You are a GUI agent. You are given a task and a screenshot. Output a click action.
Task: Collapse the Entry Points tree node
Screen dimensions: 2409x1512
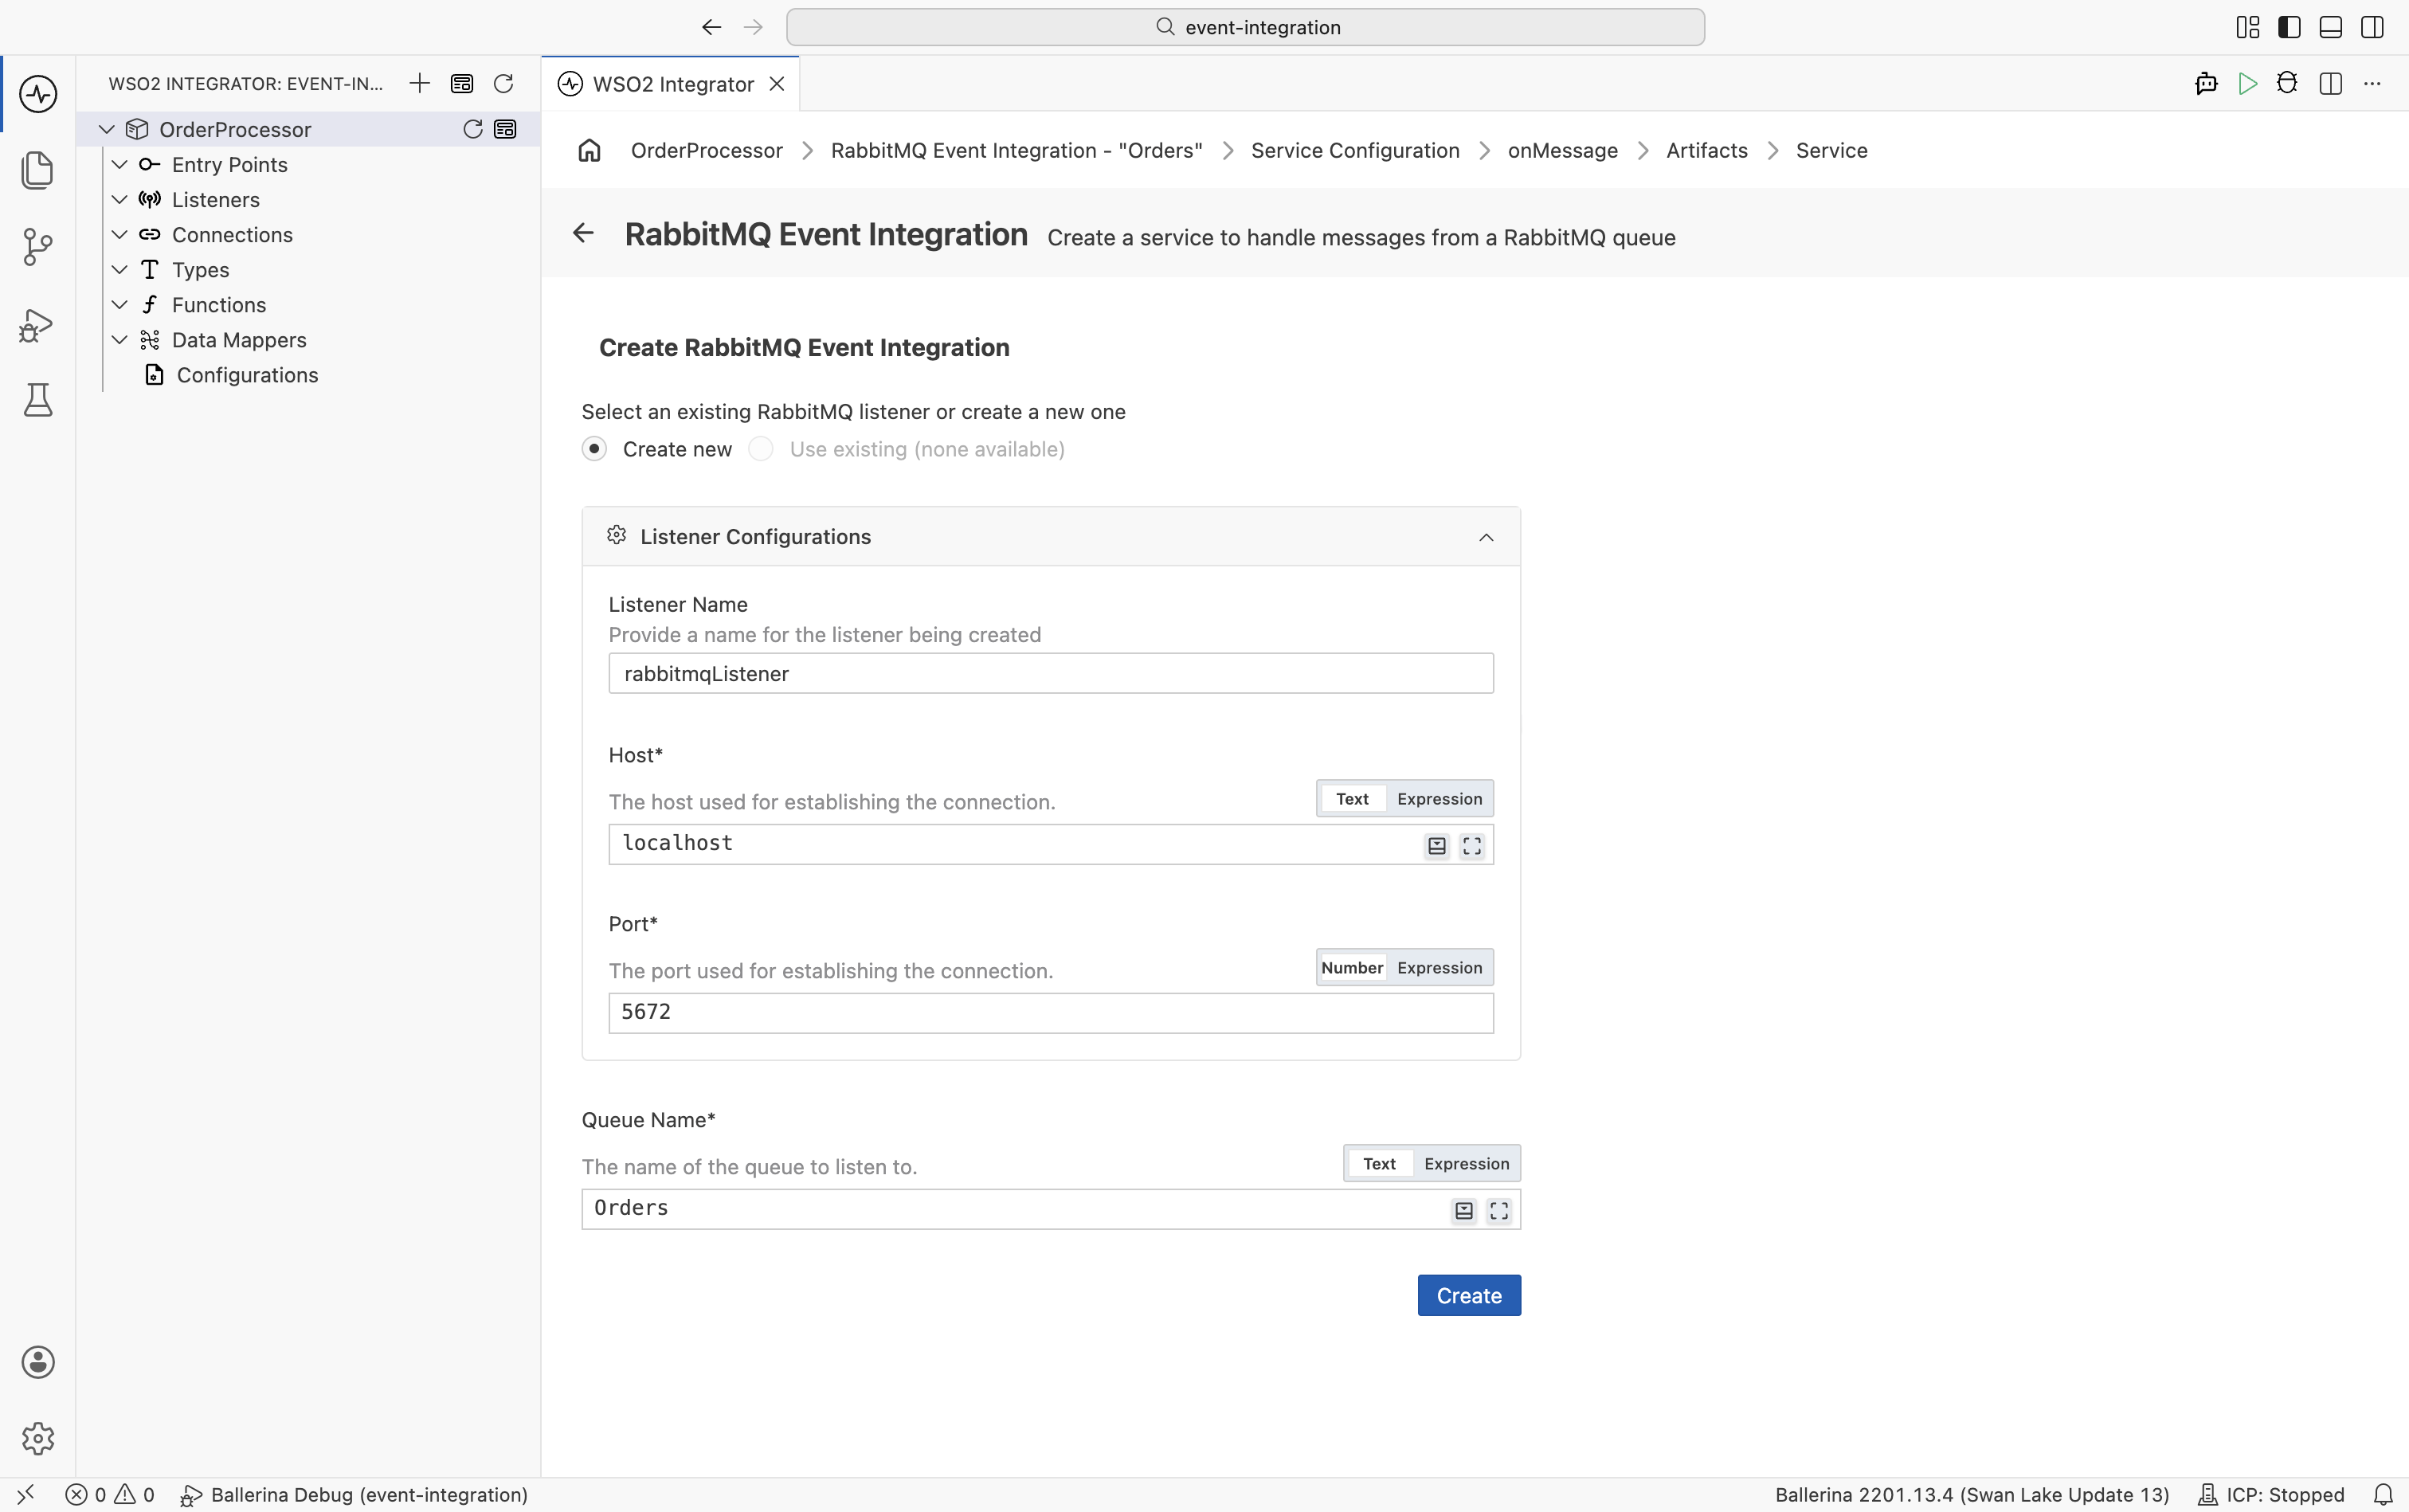click(x=119, y=164)
